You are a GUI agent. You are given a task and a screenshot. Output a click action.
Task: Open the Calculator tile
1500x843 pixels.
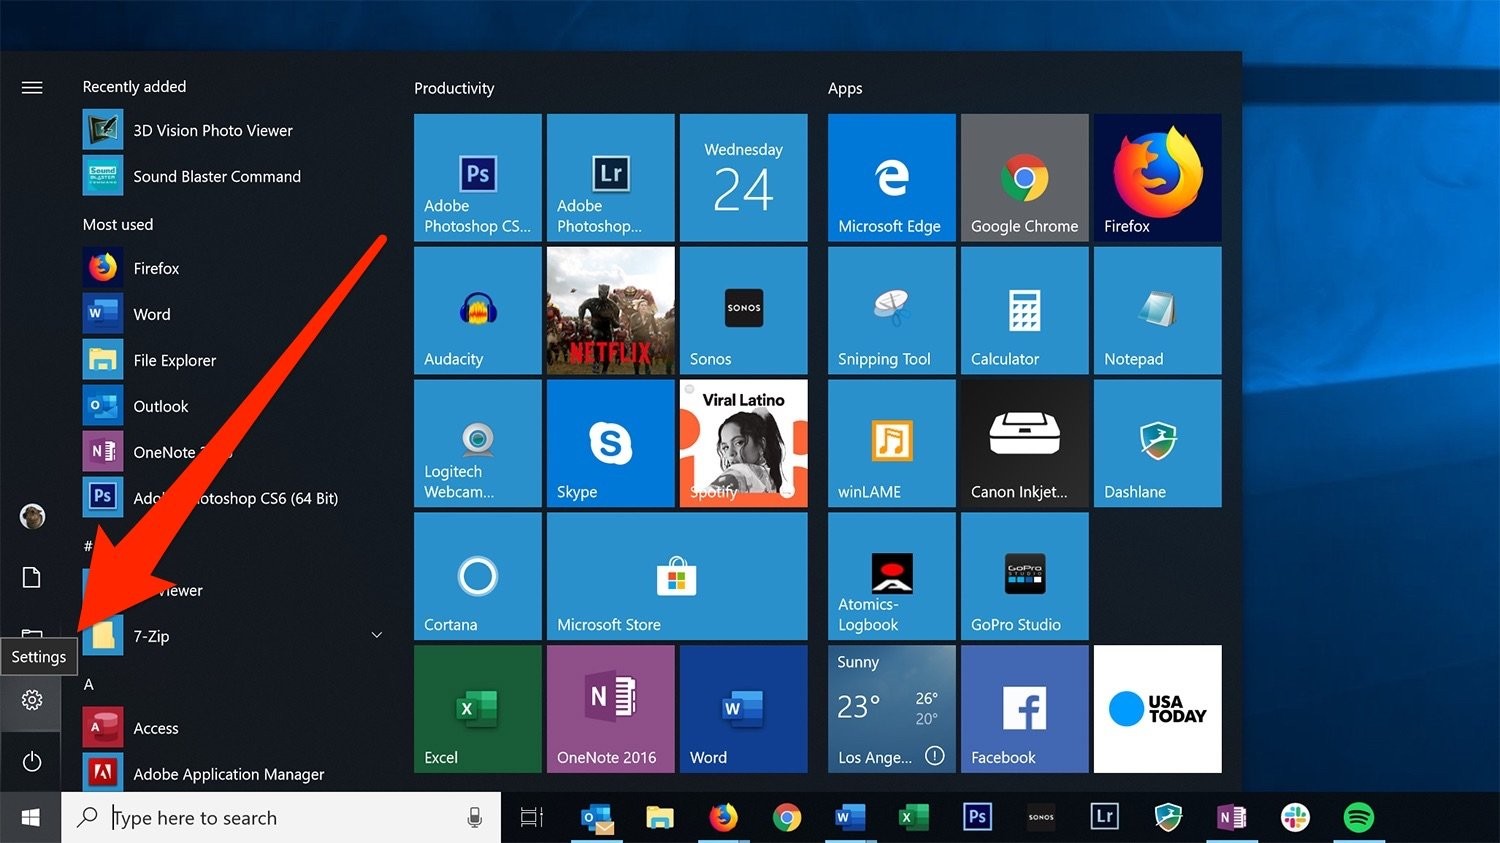click(x=1025, y=310)
